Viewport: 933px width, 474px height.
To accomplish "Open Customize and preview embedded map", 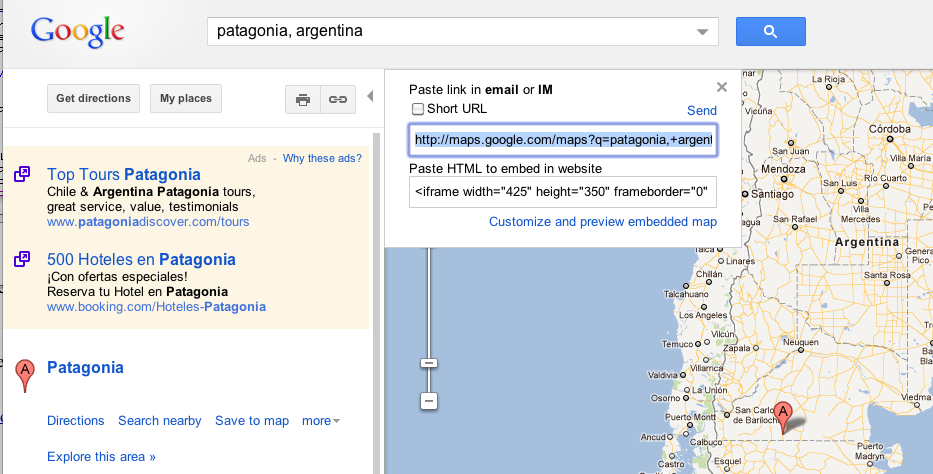I will click(602, 222).
